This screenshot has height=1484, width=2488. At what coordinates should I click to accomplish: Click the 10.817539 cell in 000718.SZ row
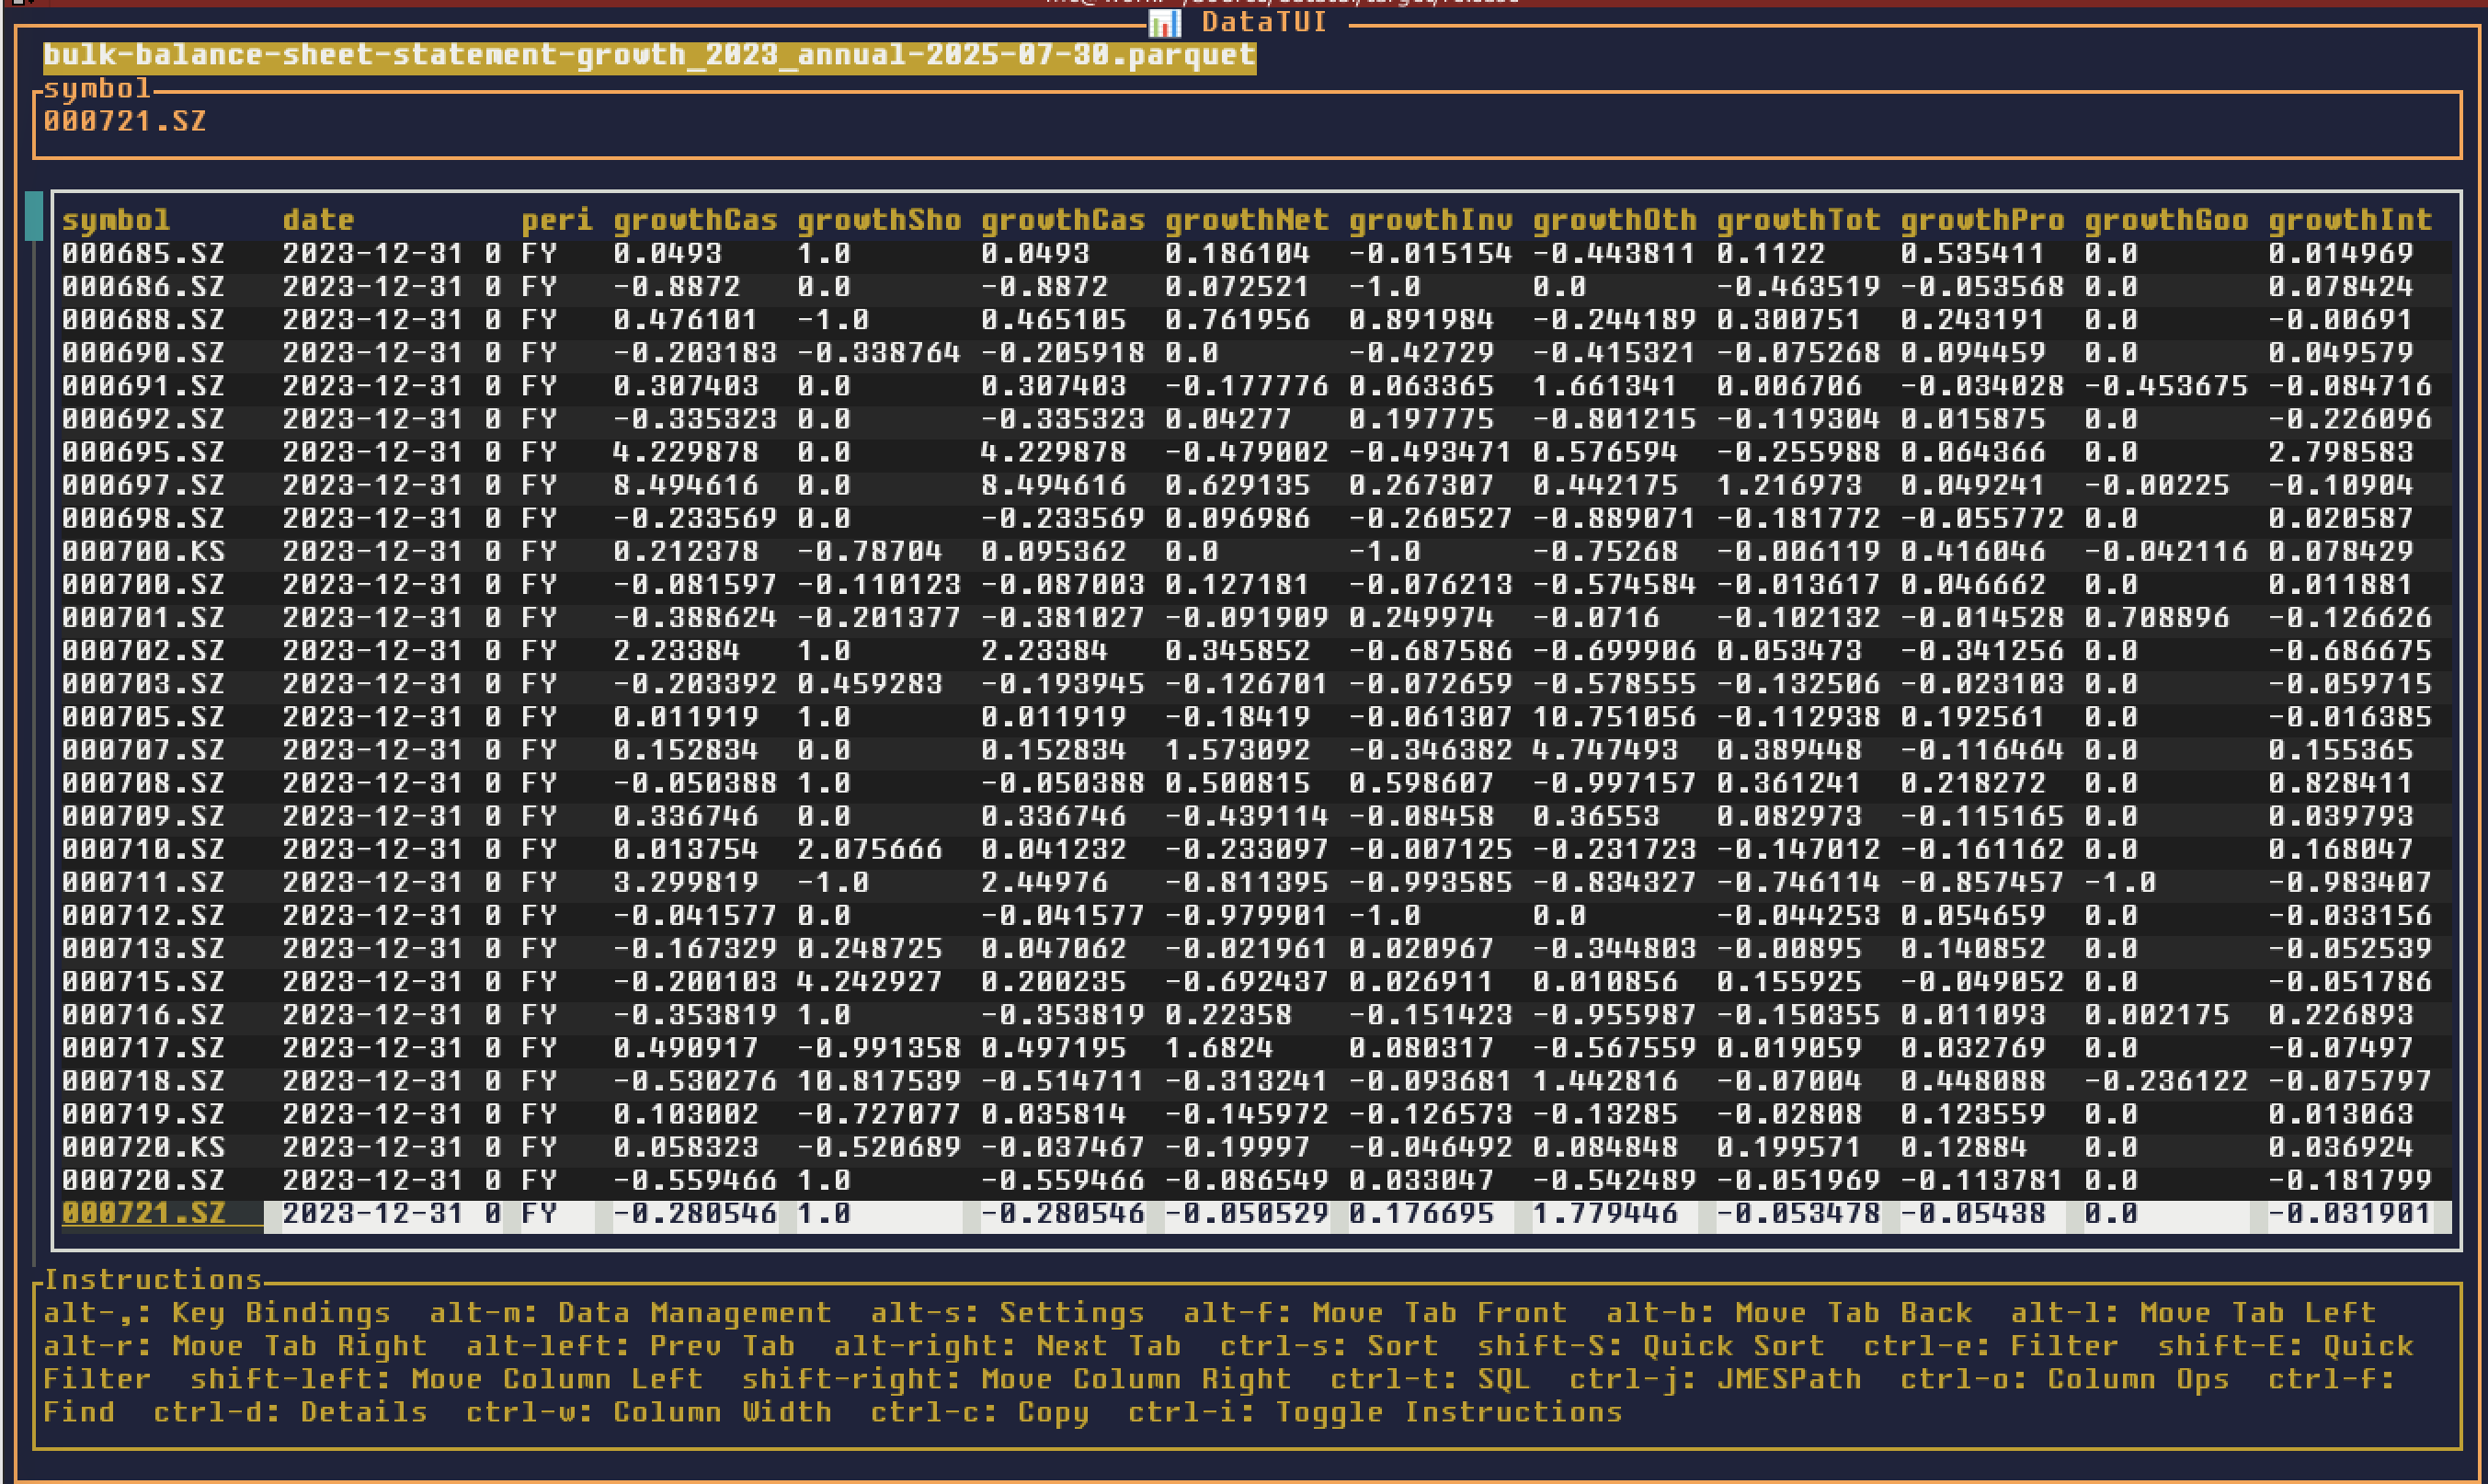point(878,1081)
